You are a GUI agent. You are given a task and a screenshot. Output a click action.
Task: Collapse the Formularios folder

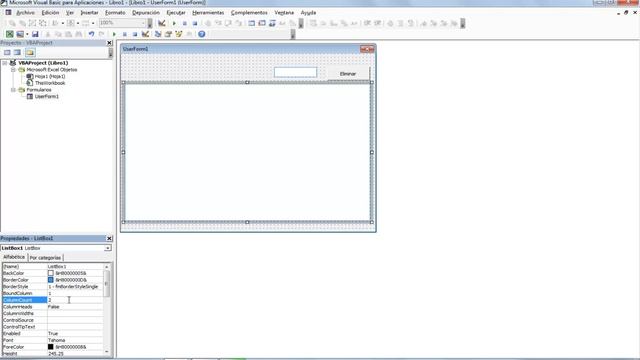13,90
